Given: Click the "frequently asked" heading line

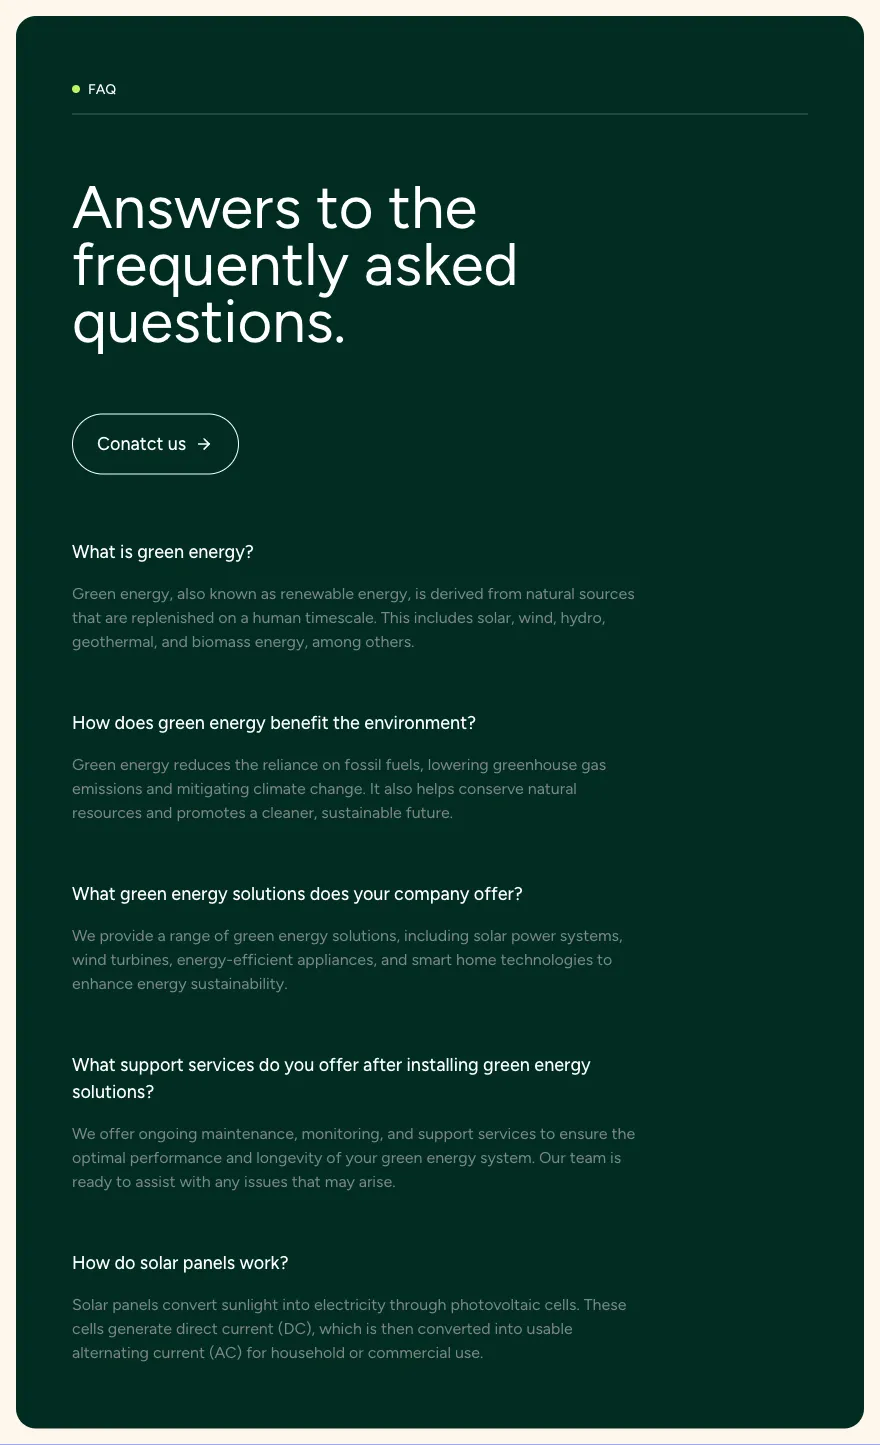Looking at the screenshot, I should pos(295,266).
